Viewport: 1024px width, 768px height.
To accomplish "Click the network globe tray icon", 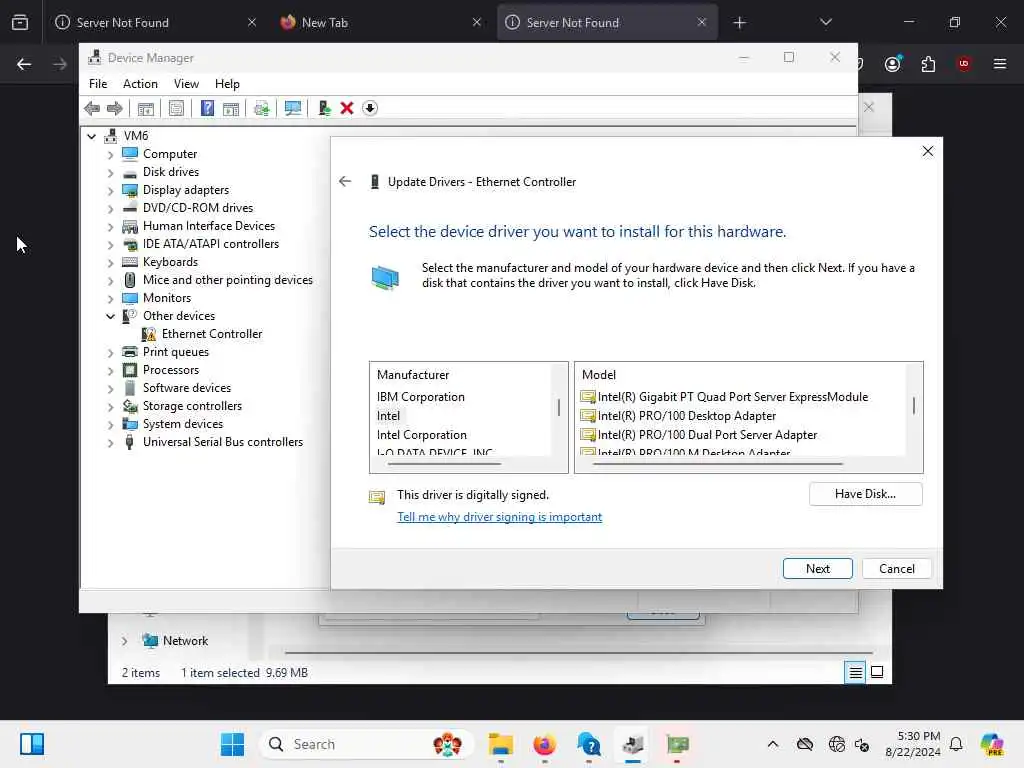I will point(836,744).
